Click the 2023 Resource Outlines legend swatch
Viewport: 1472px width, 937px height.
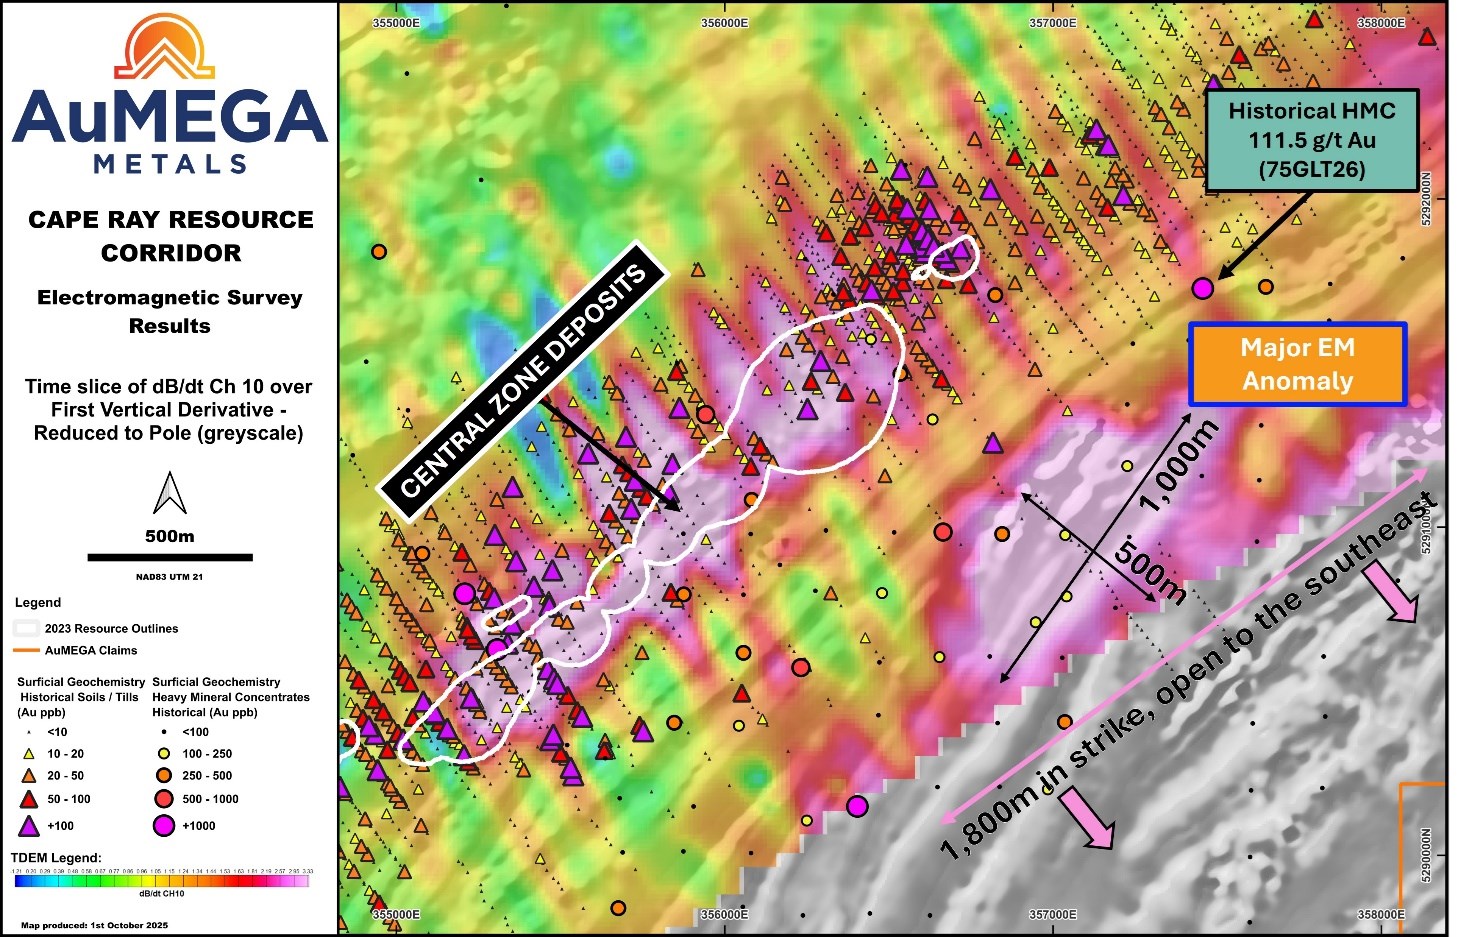click(x=27, y=629)
